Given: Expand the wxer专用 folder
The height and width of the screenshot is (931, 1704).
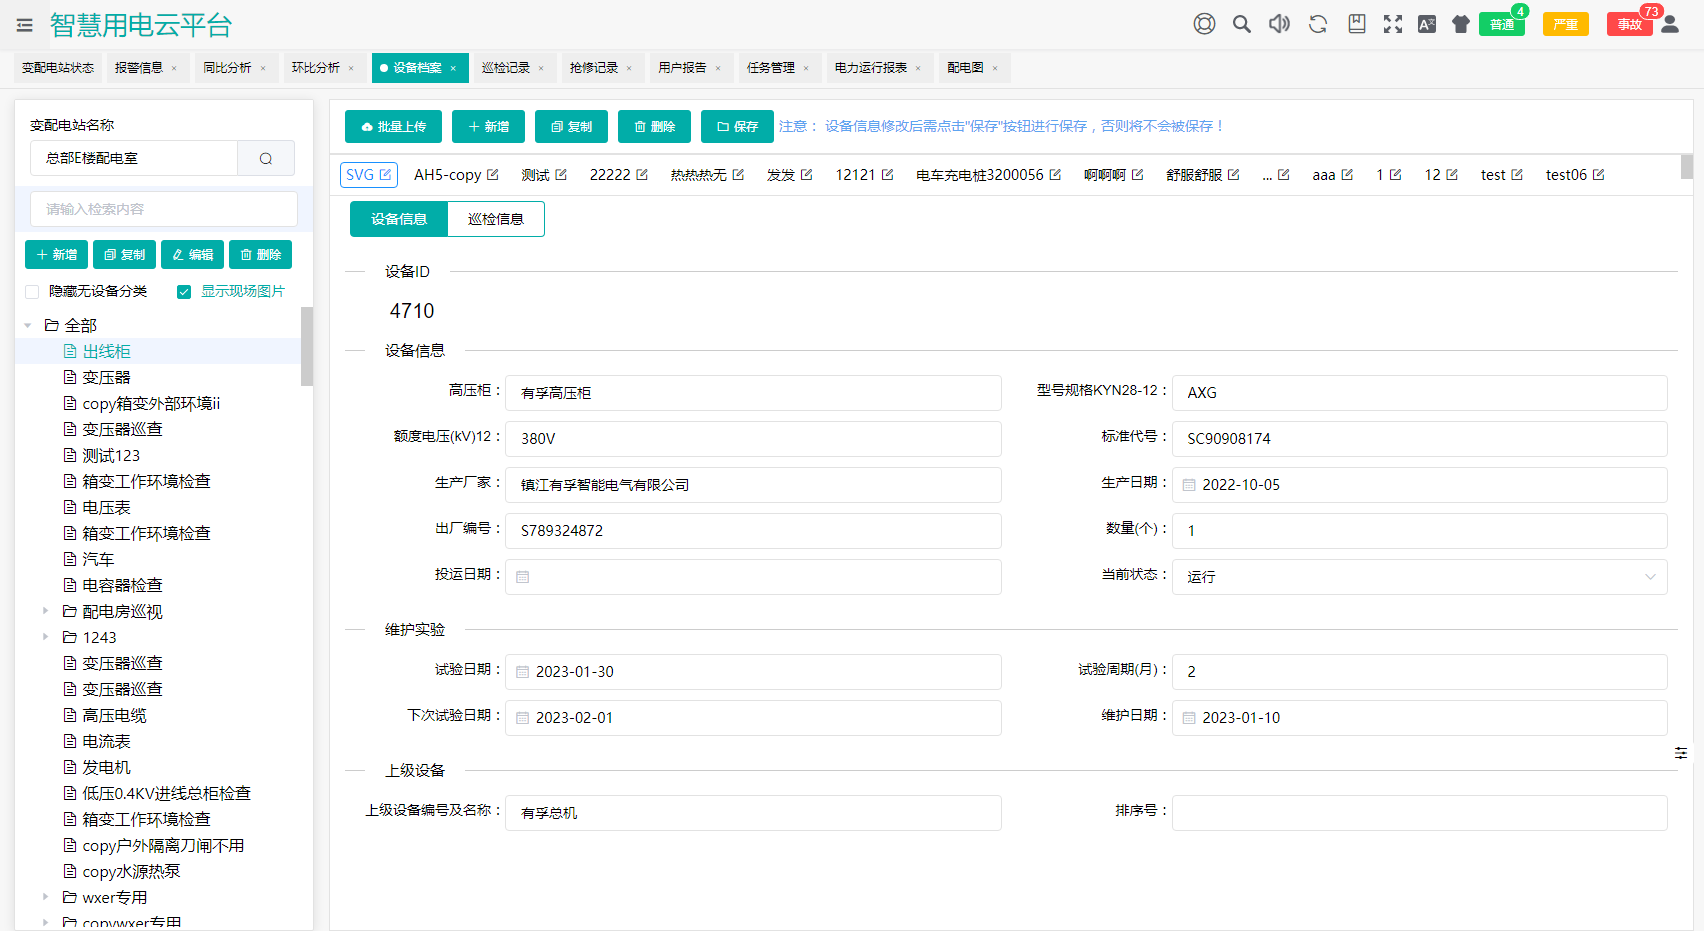Looking at the screenshot, I should click(x=45, y=897).
